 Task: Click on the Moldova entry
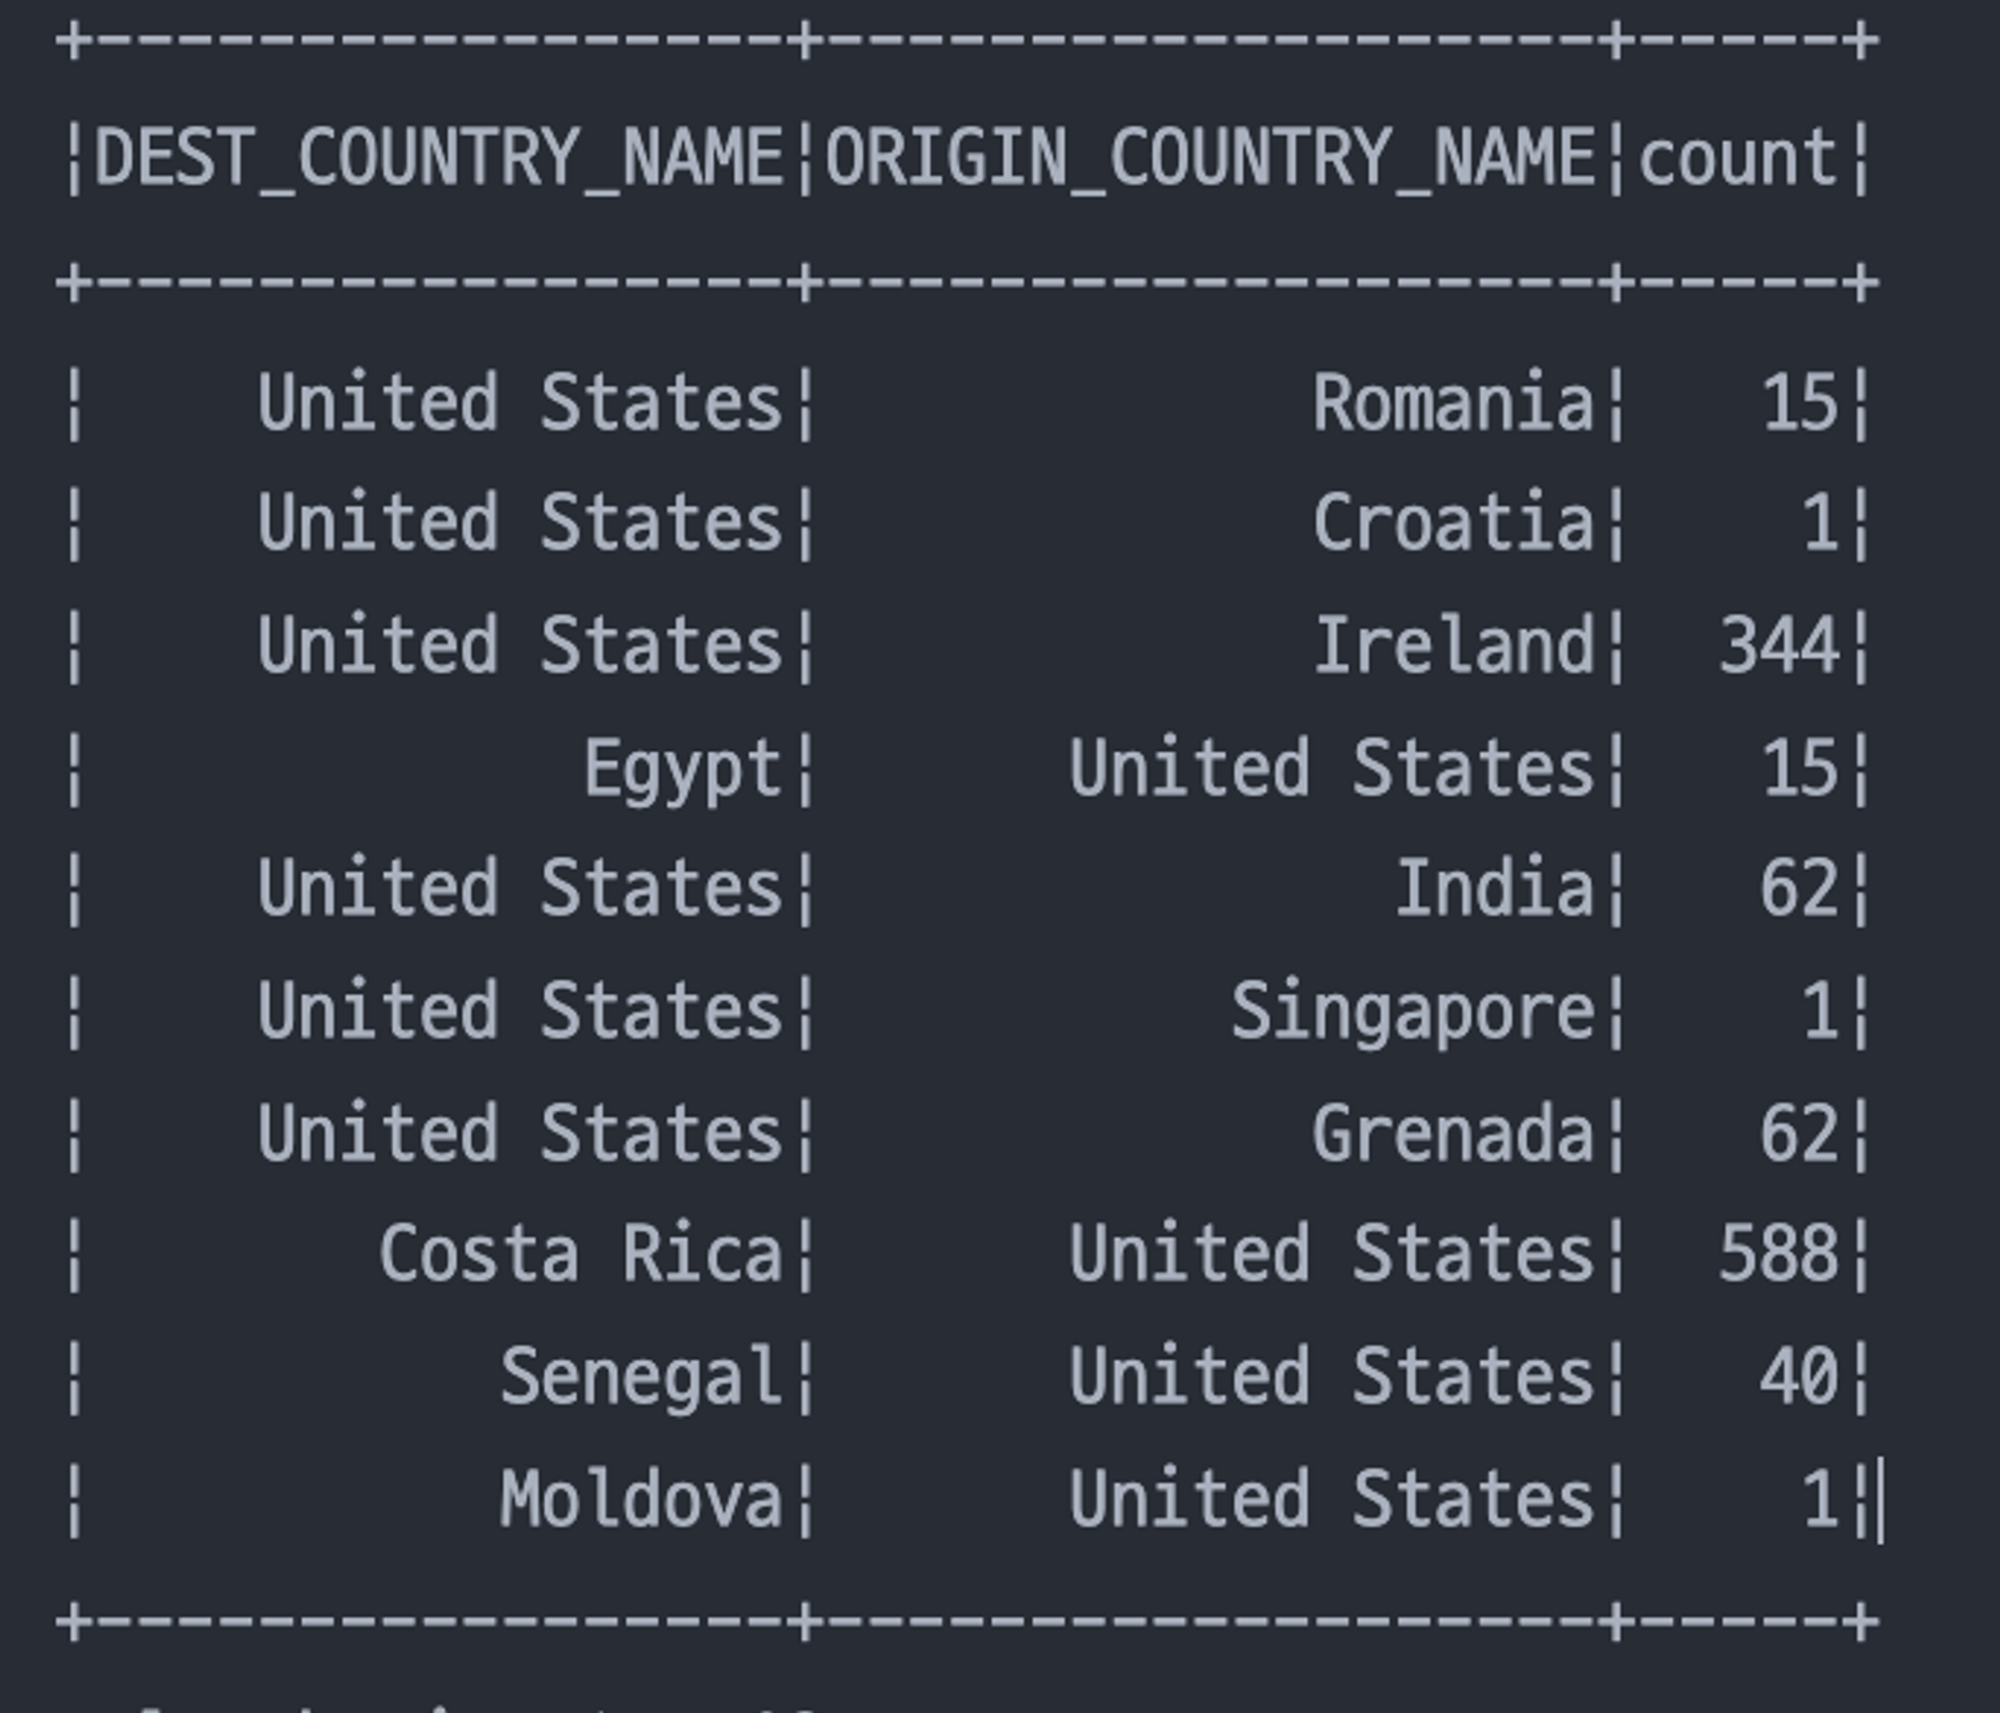640,1499
